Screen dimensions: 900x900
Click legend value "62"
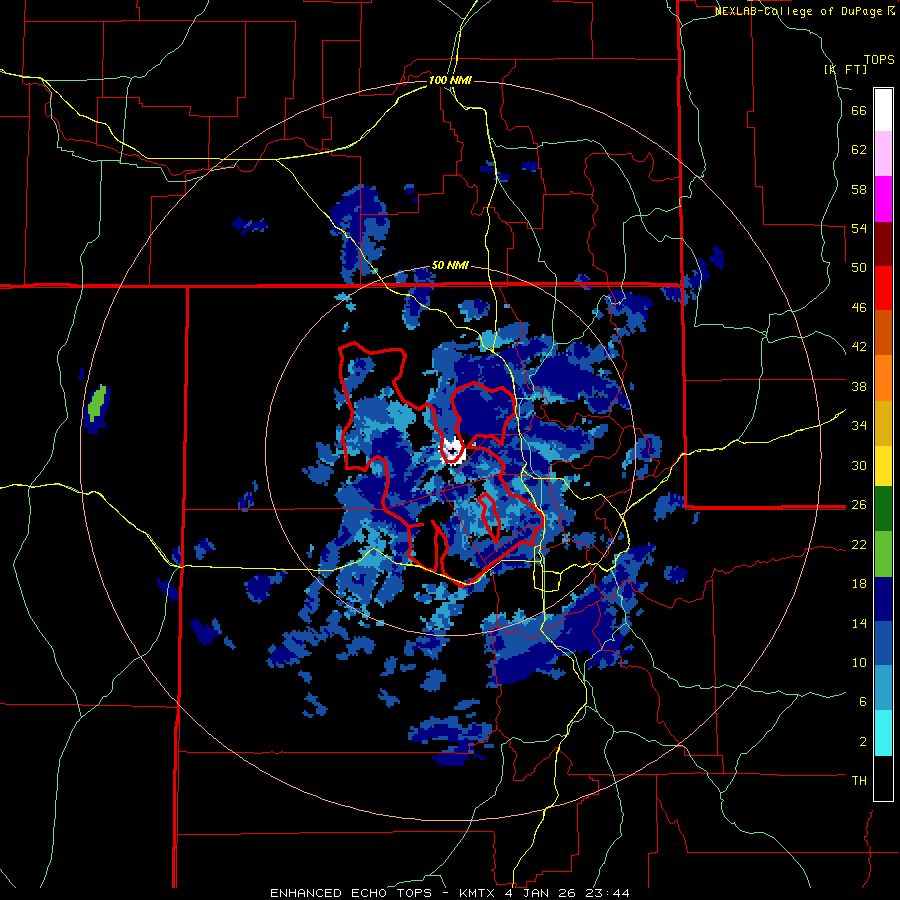coord(859,150)
